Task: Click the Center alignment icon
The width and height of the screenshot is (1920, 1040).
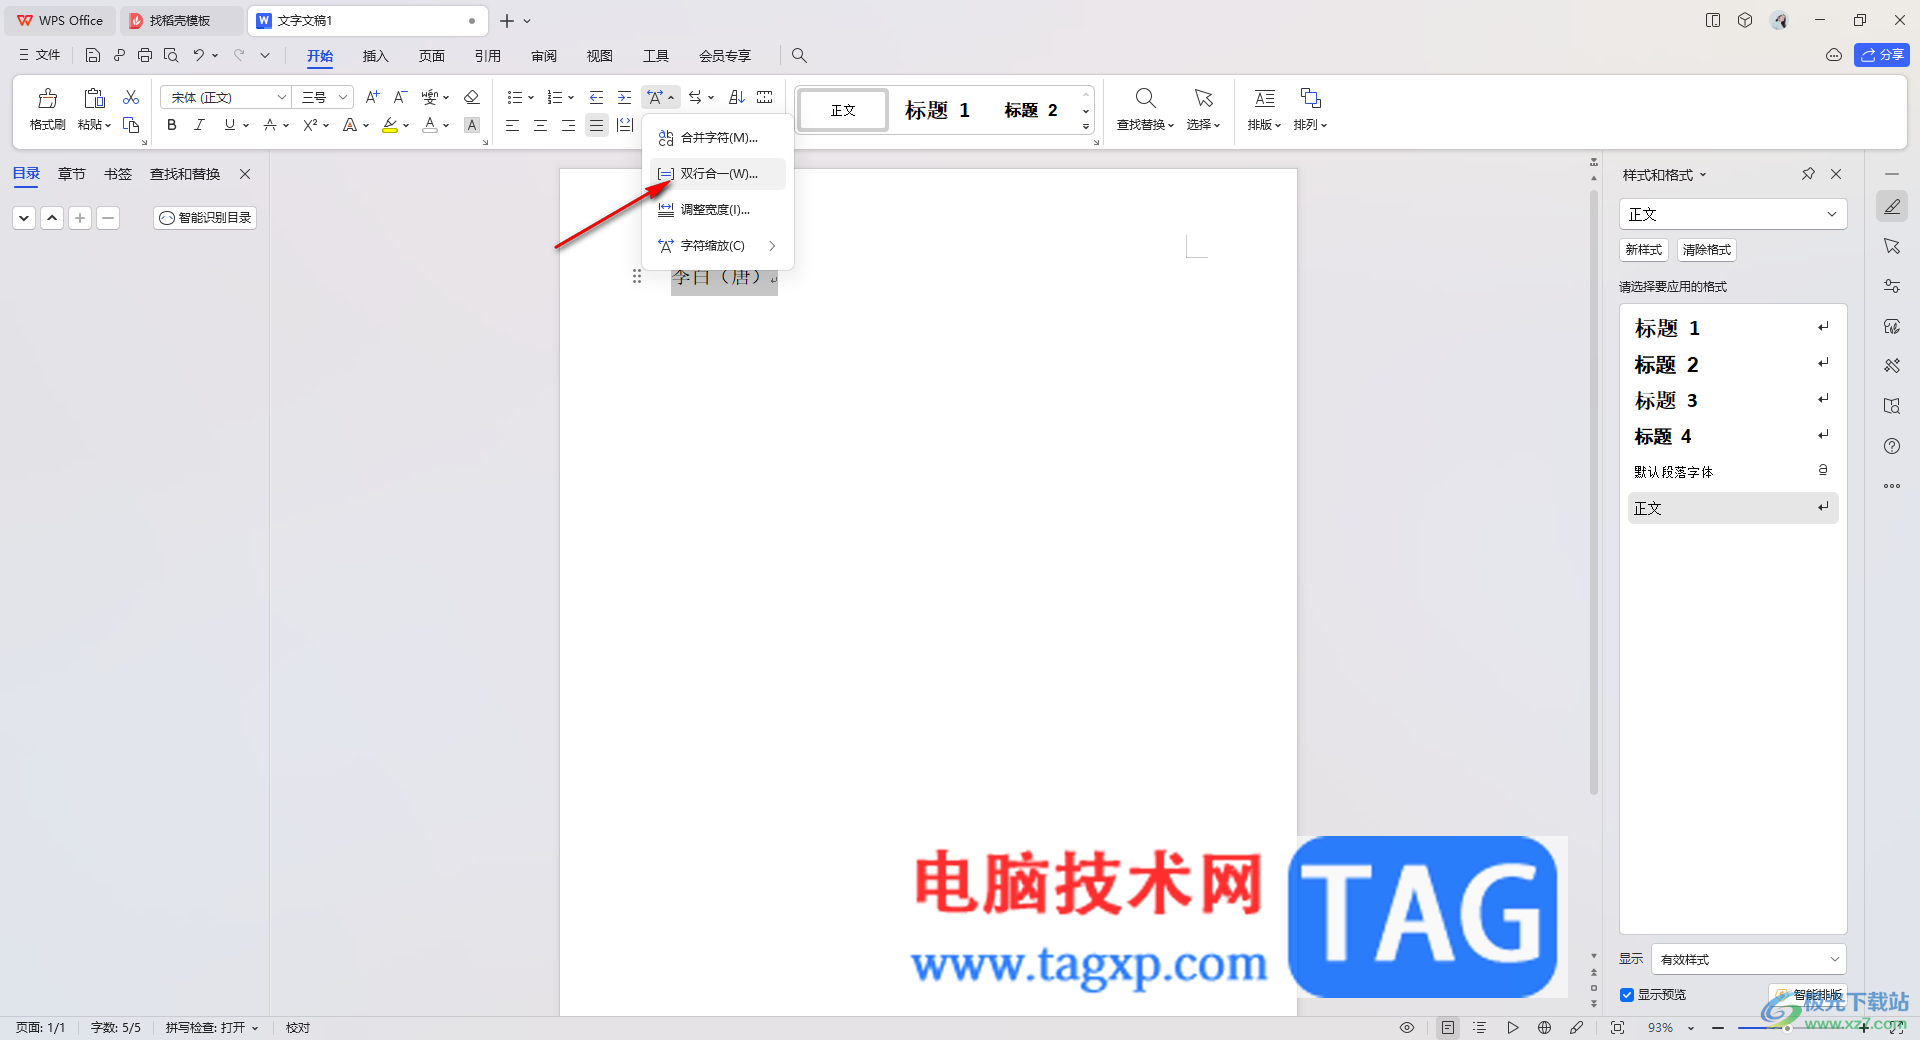Action: click(540, 125)
